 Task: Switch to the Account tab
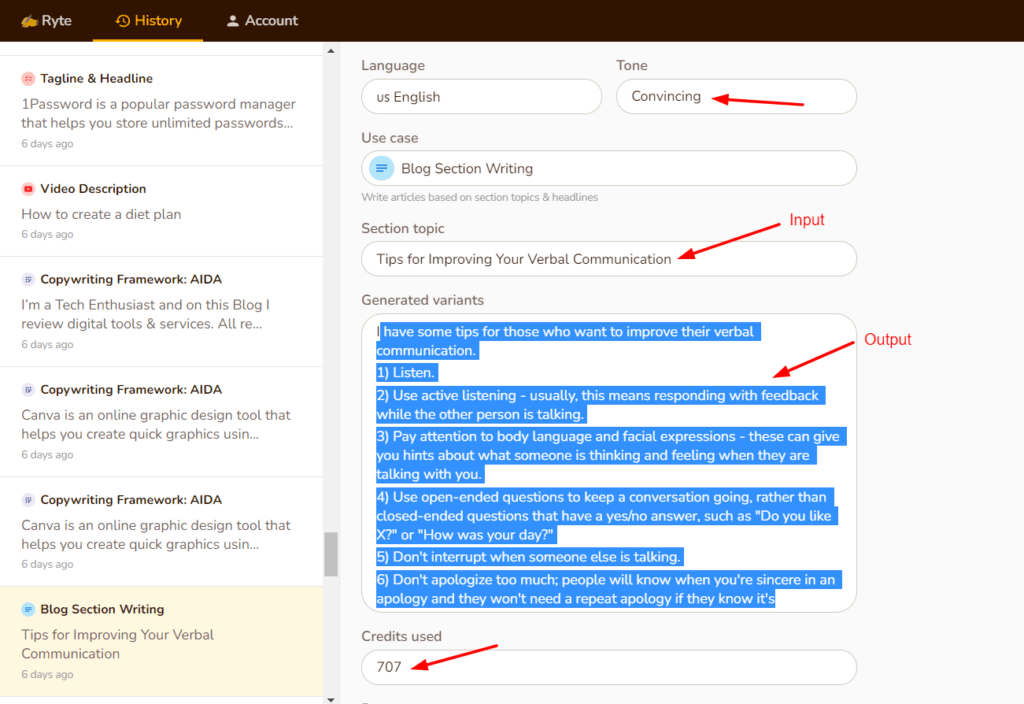pyautogui.click(x=261, y=20)
